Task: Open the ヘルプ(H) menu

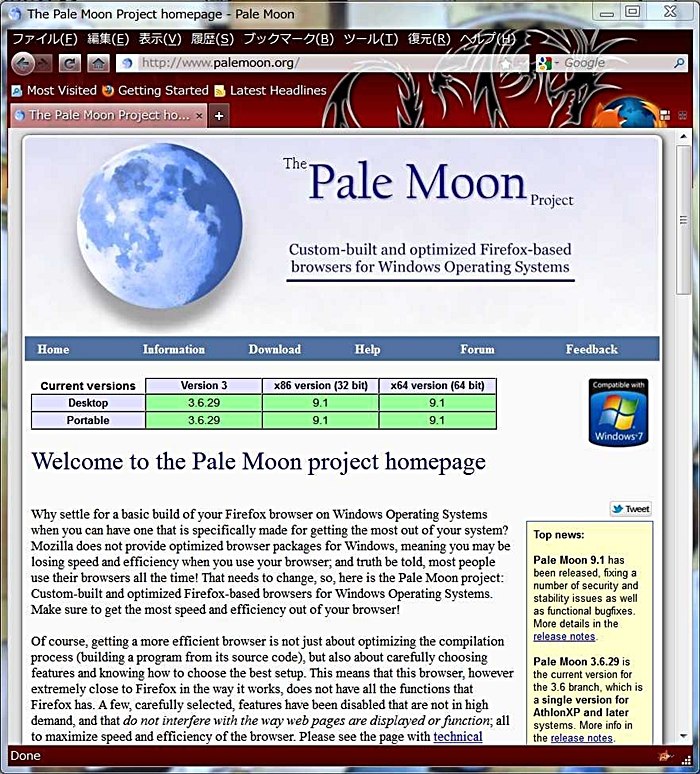Action: pos(488,39)
